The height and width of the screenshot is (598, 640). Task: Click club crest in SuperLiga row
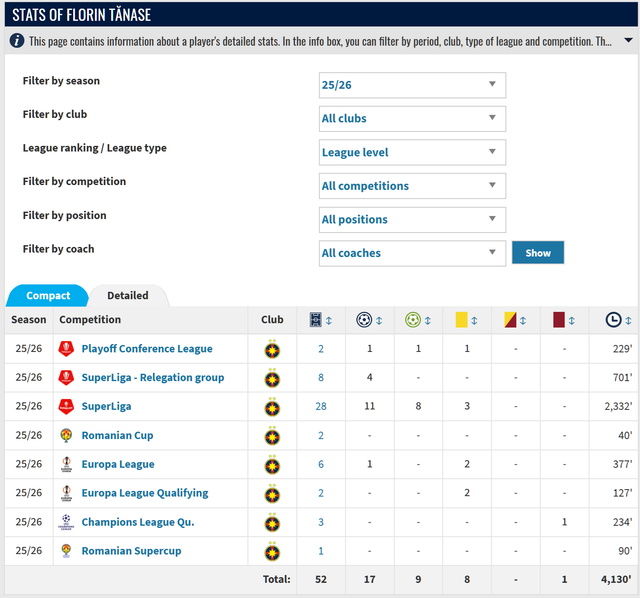(x=272, y=407)
